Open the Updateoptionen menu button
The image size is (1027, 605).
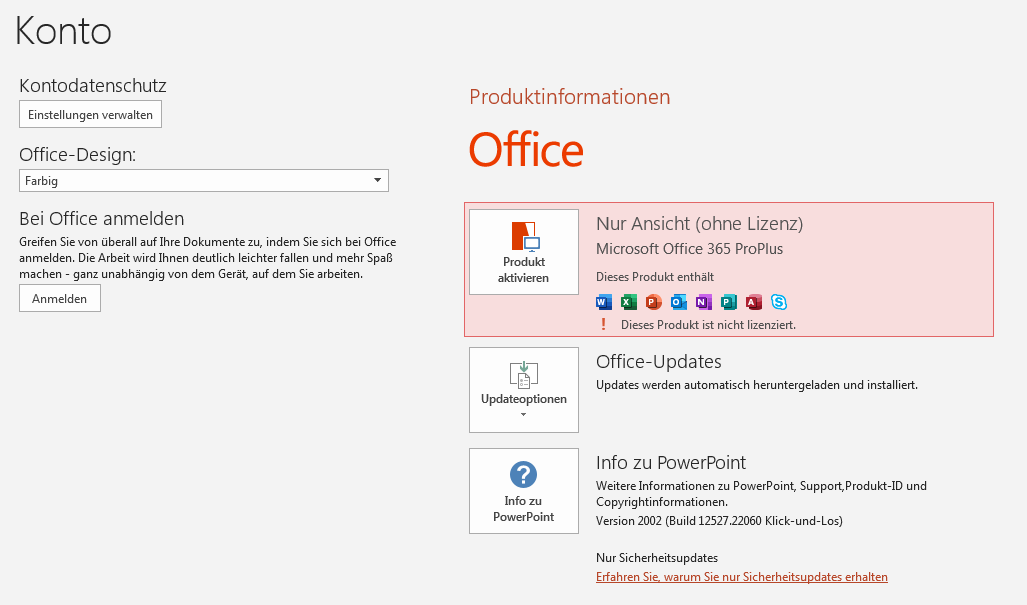(524, 390)
